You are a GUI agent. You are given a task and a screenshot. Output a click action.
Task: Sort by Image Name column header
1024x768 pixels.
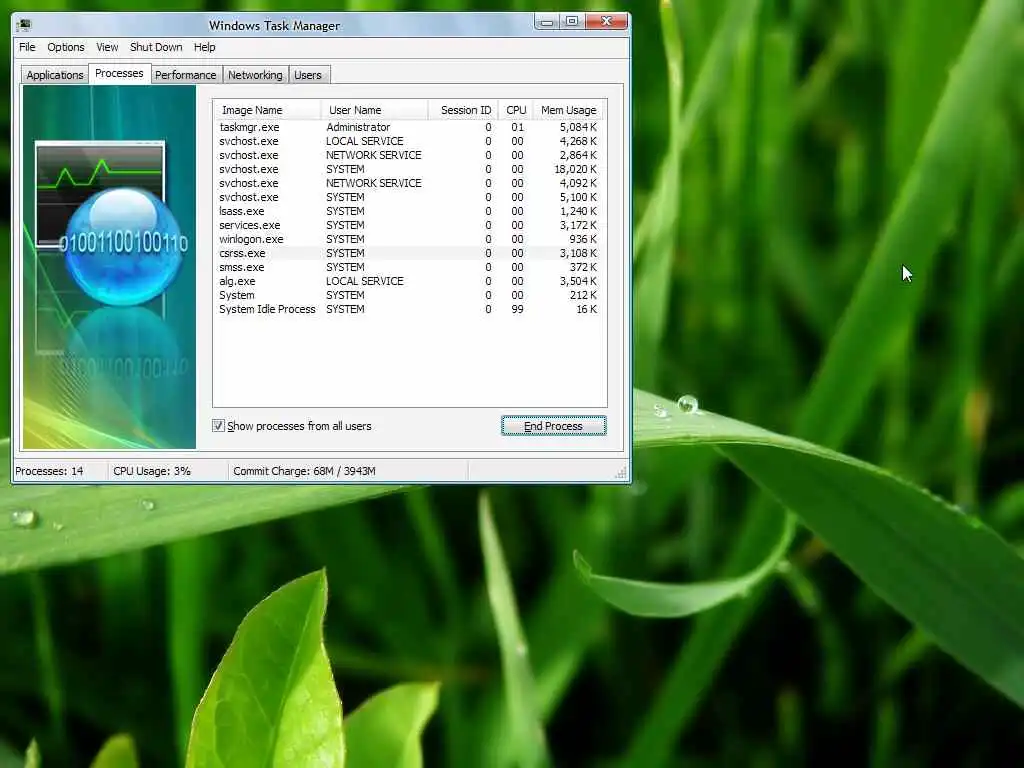point(267,110)
